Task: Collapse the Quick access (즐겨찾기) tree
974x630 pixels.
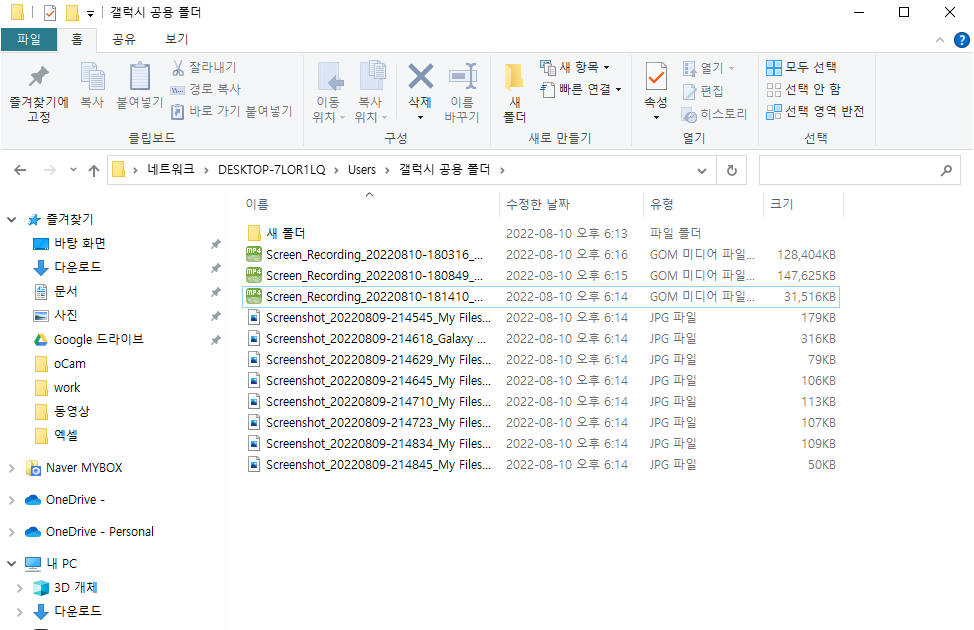Action: (11, 219)
